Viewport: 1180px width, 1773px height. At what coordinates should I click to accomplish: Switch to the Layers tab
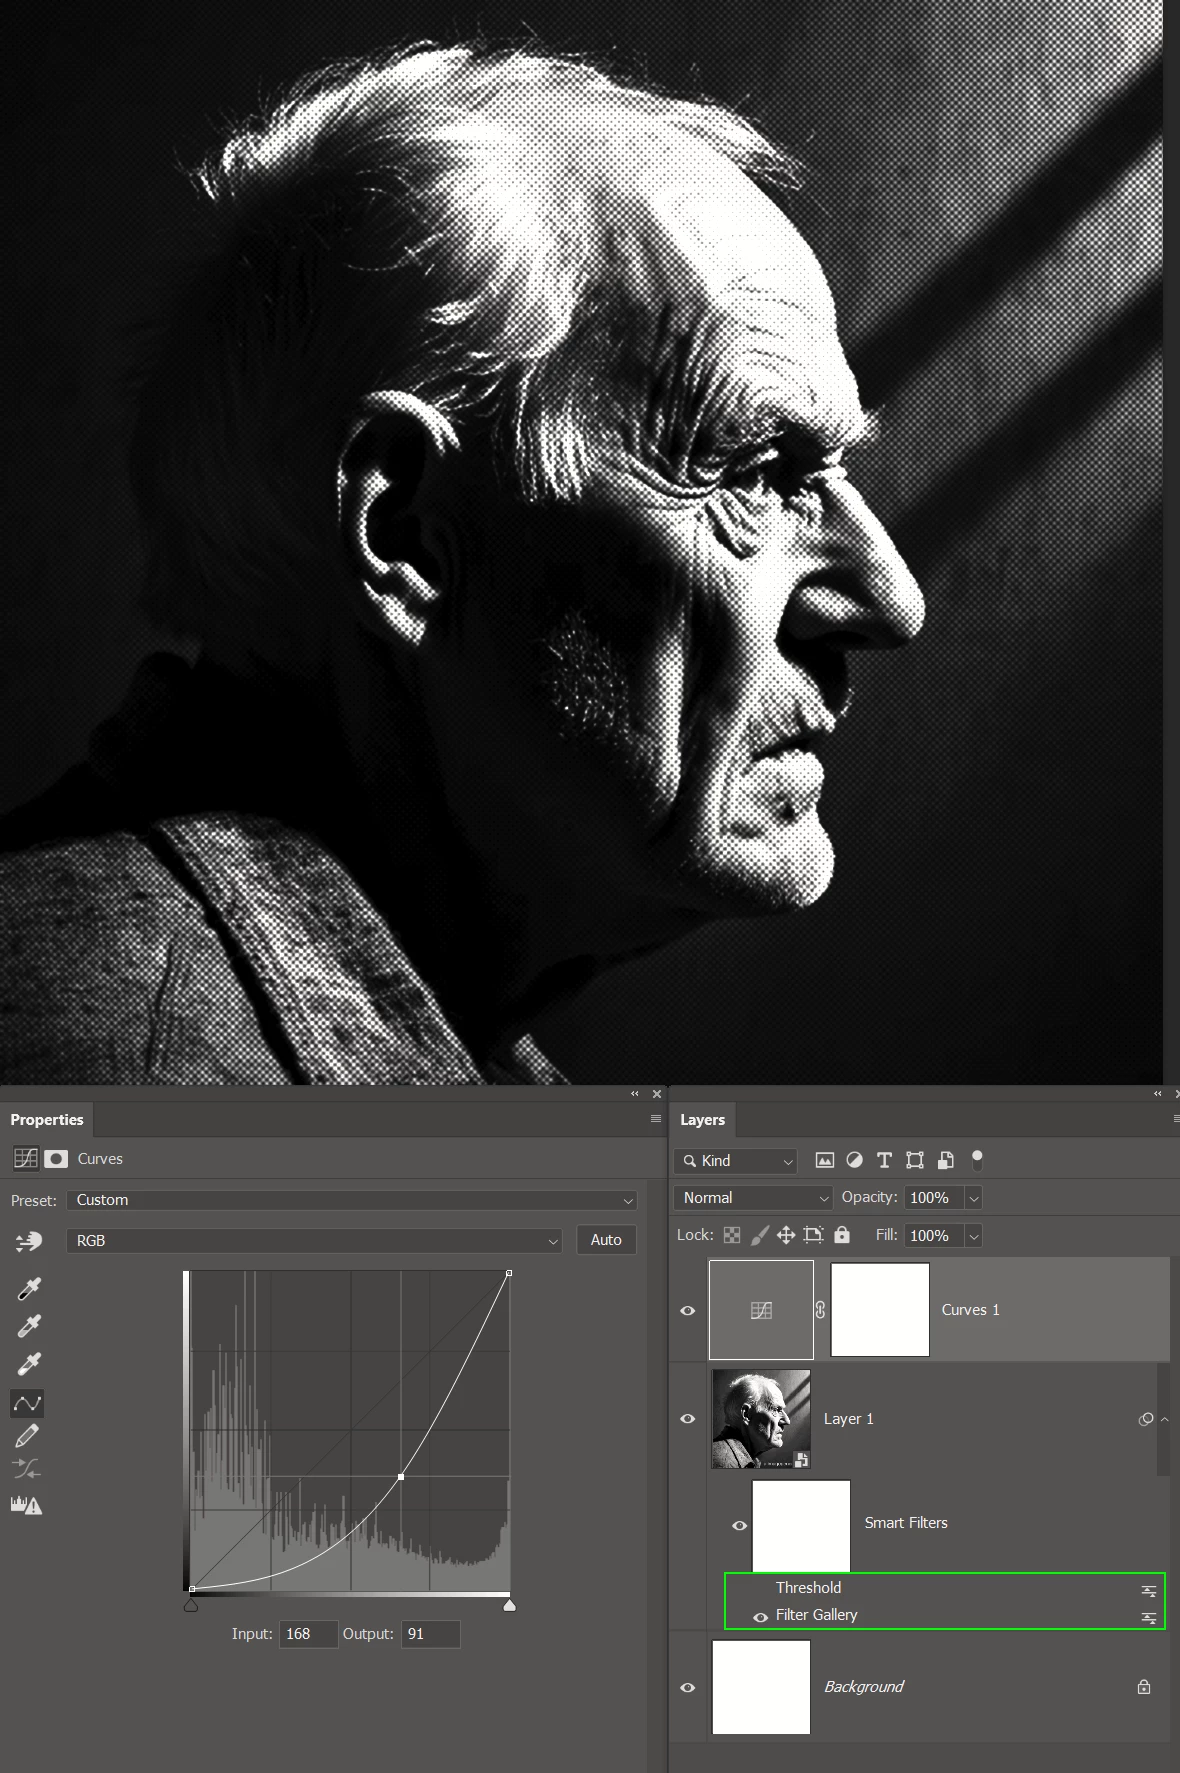pos(702,1119)
